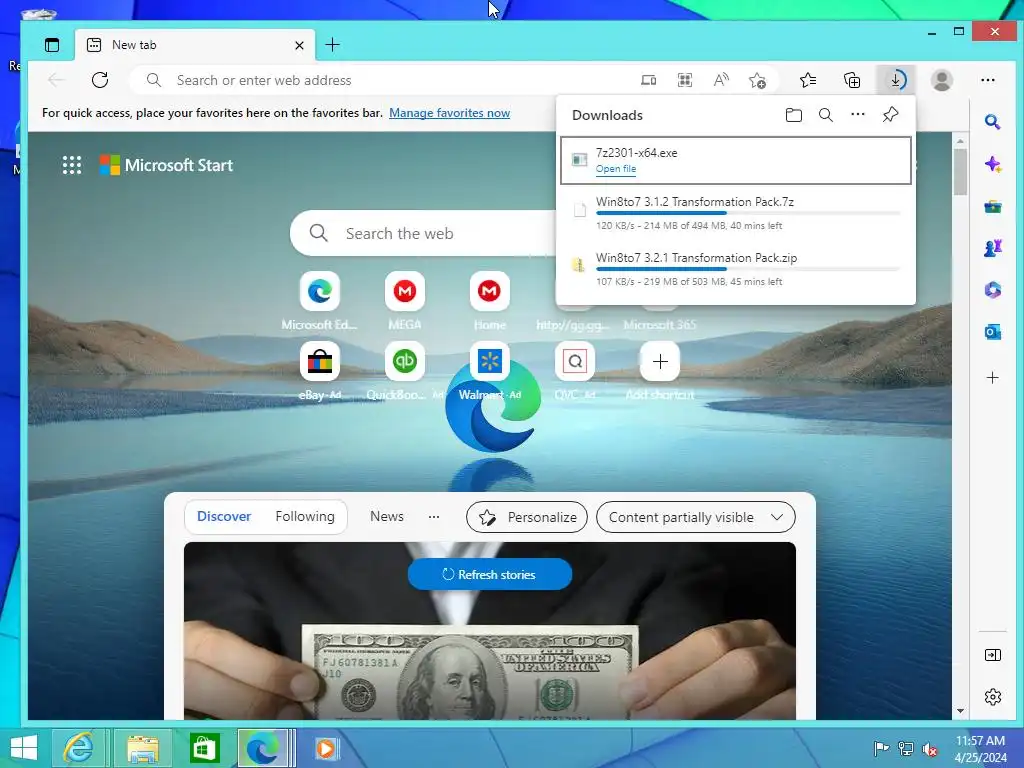
Task: Switch to the Following tab
Action: (x=305, y=517)
